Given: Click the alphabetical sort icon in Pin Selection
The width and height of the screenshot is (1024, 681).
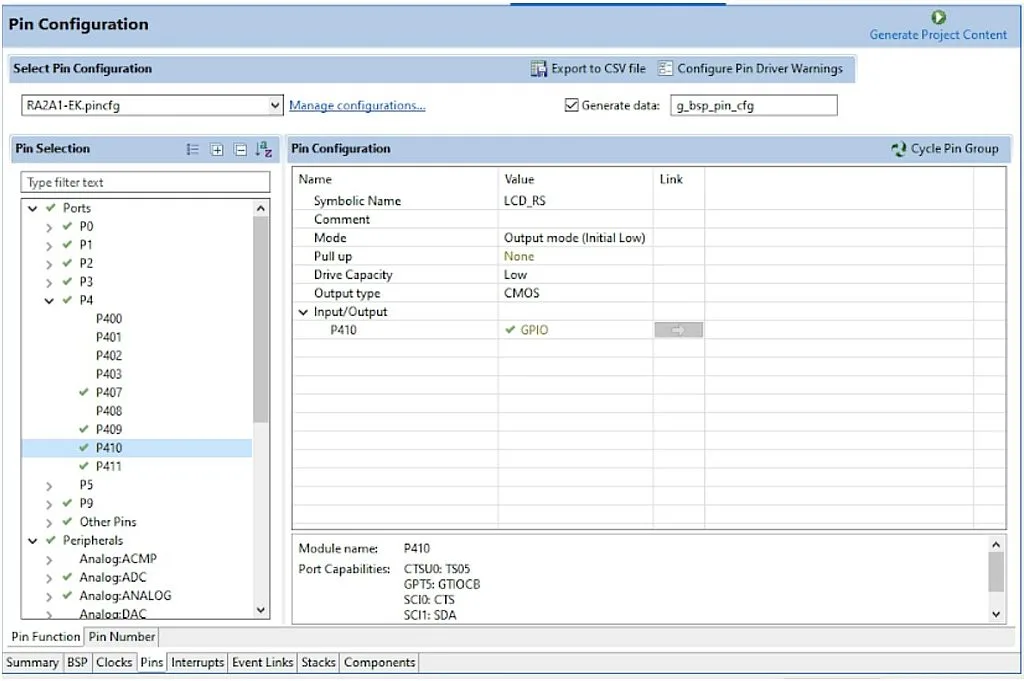Looking at the screenshot, I should pyautogui.click(x=264, y=149).
